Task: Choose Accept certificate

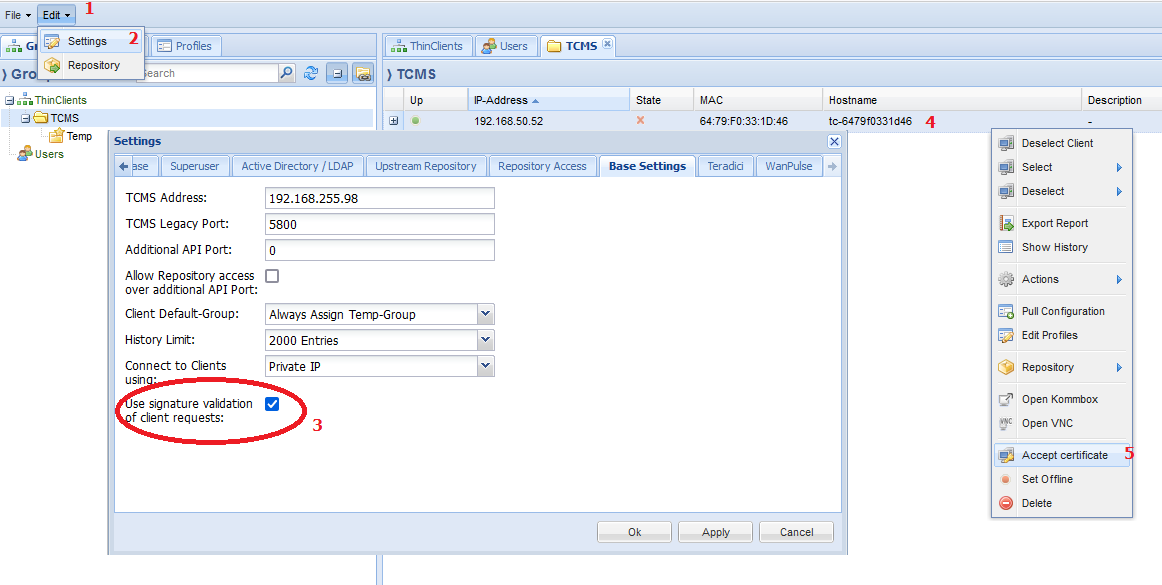Action: click(1061, 455)
